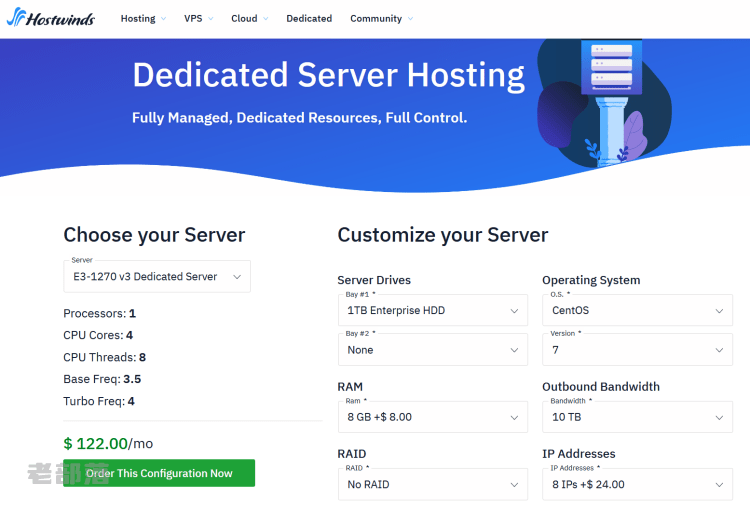
Task: Click the server rack illustration
Action: 611,67
